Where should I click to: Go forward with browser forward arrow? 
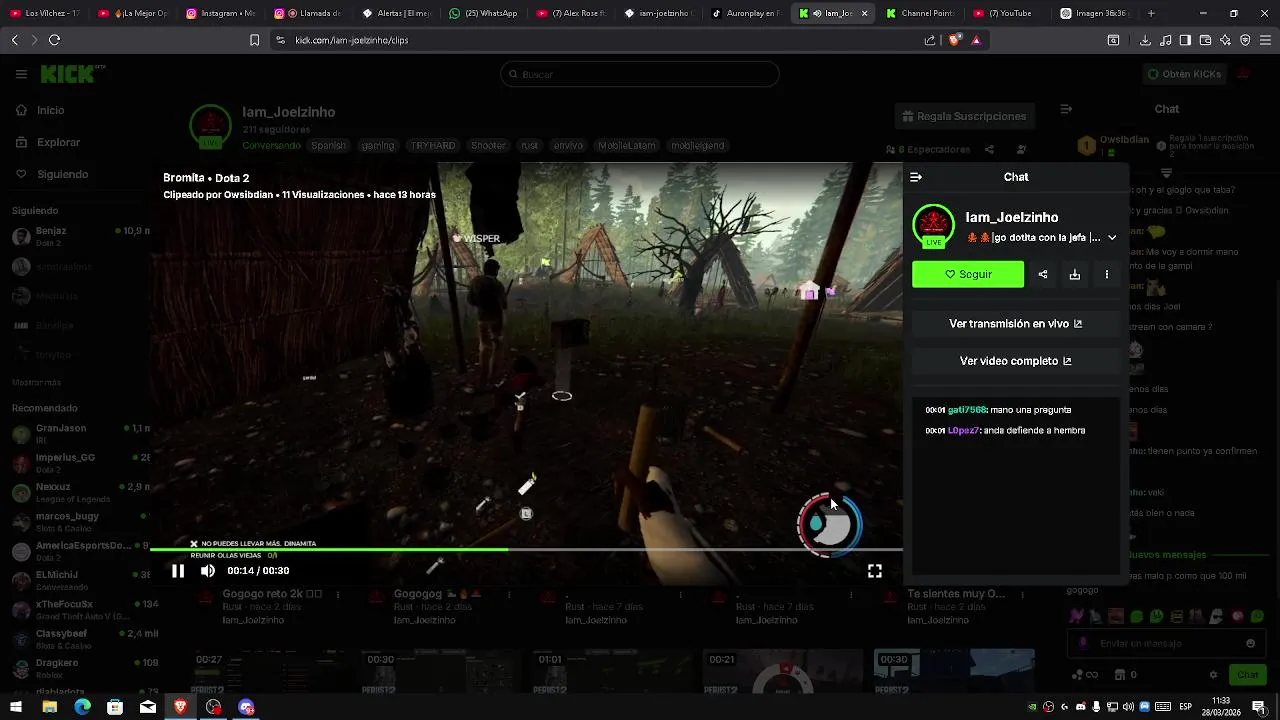click(x=34, y=40)
